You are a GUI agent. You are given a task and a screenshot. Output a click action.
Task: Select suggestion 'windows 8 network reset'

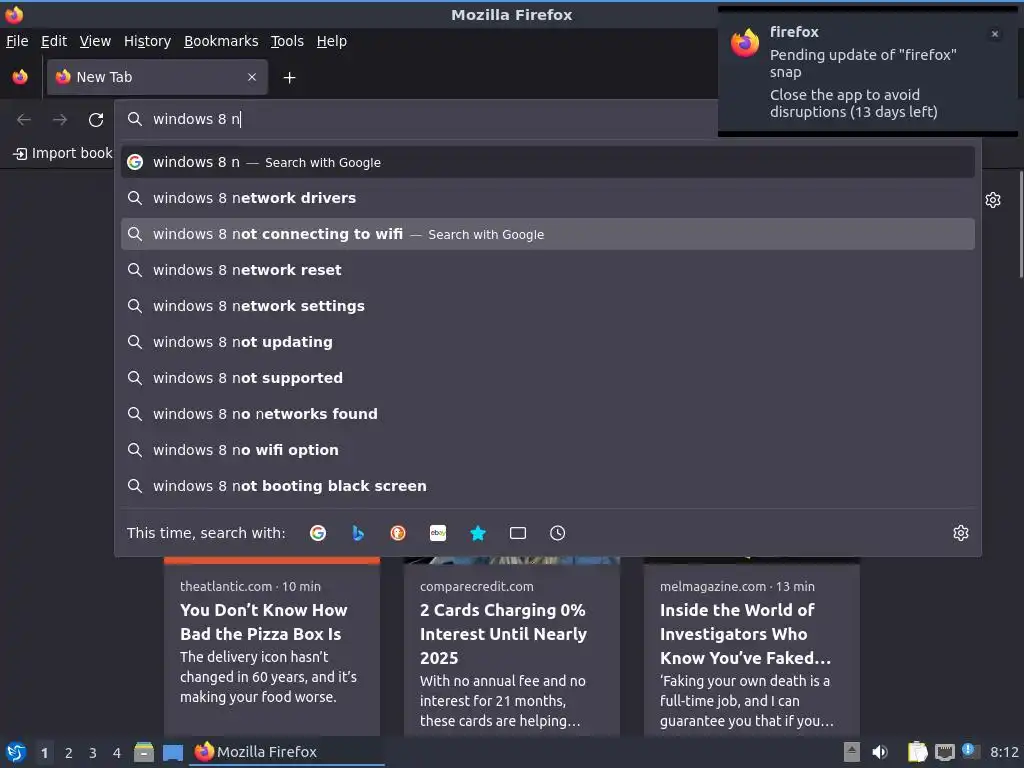(x=547, y=270)
